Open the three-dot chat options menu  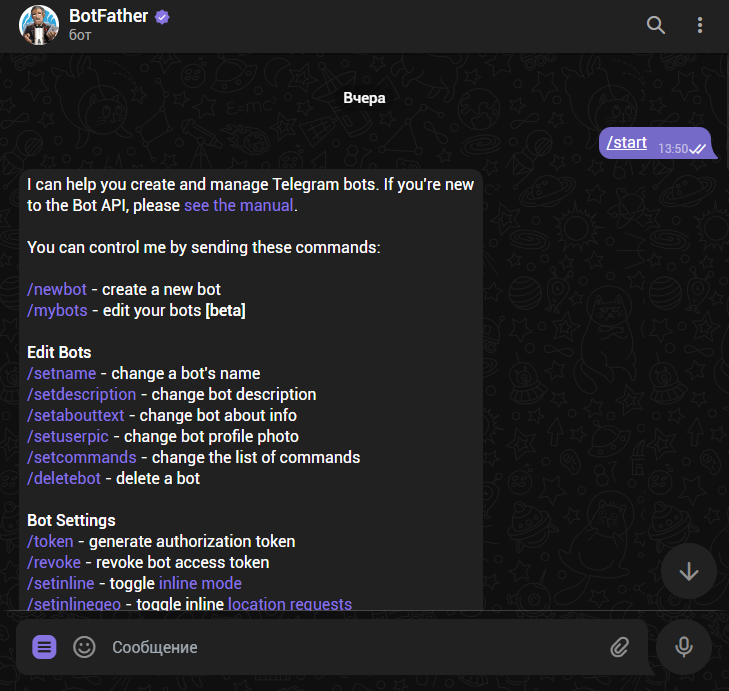698,25
